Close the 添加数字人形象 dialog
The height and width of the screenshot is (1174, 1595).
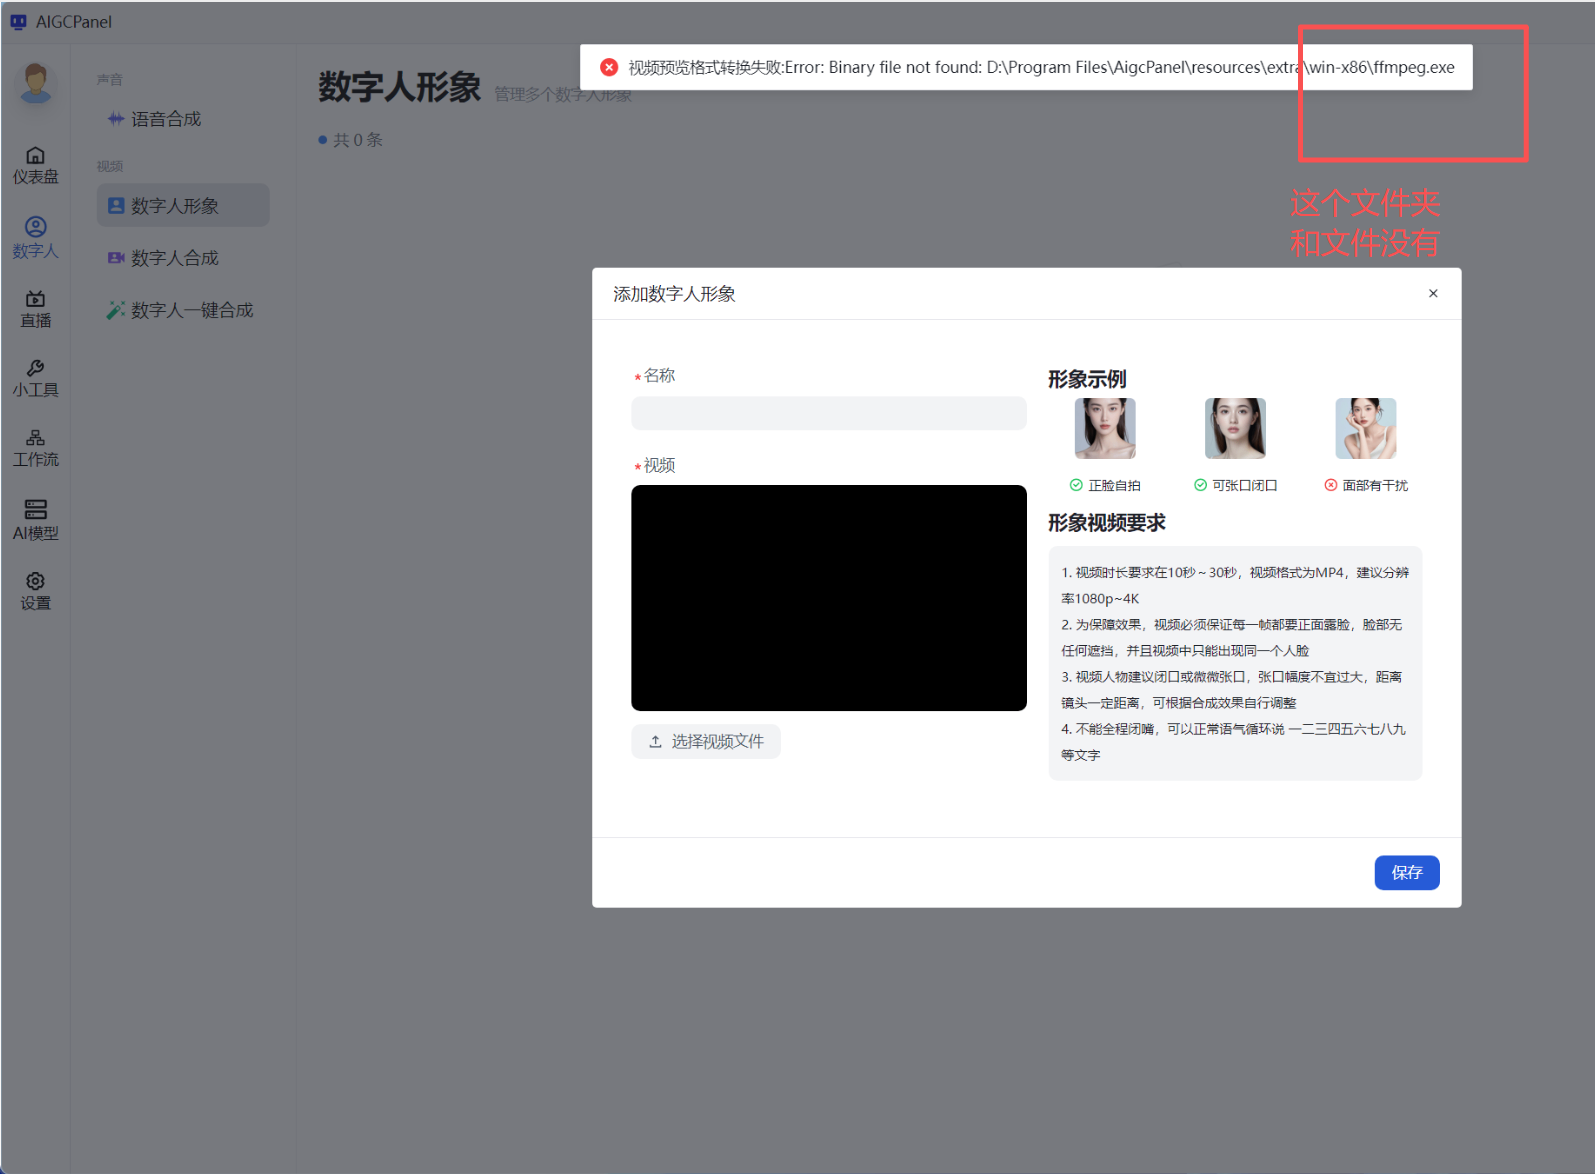1433,293
